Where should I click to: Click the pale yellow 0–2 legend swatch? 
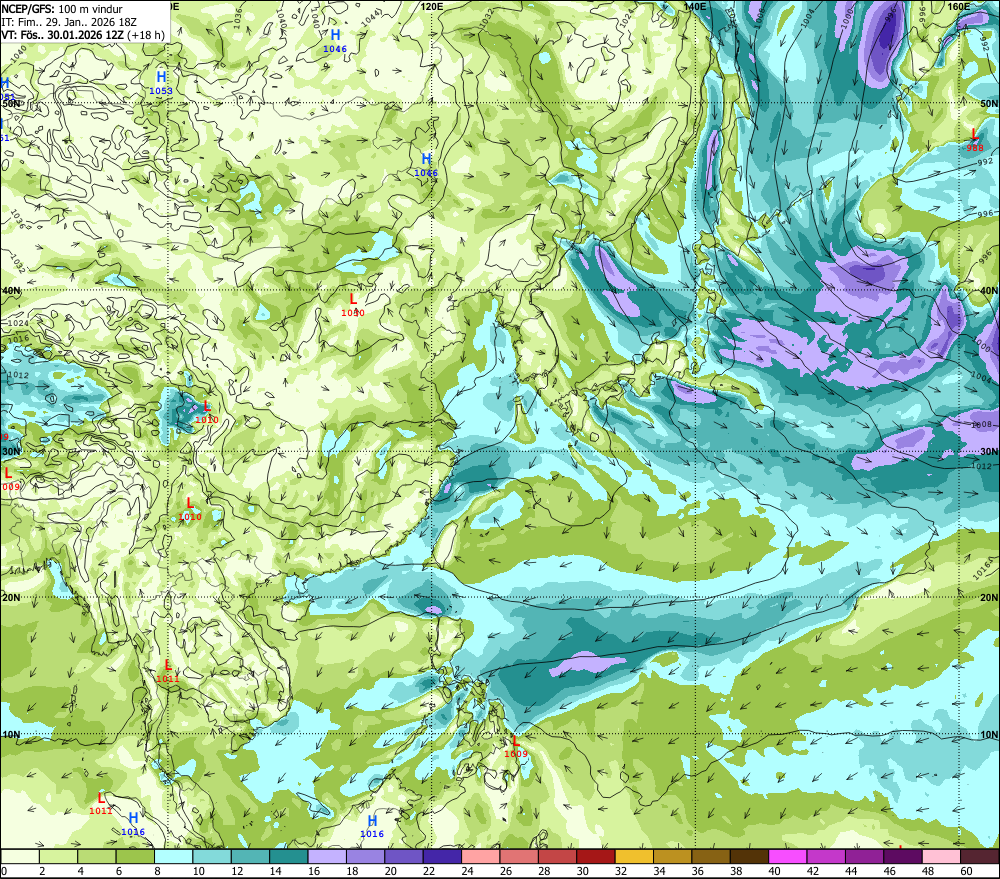(20, 856)
